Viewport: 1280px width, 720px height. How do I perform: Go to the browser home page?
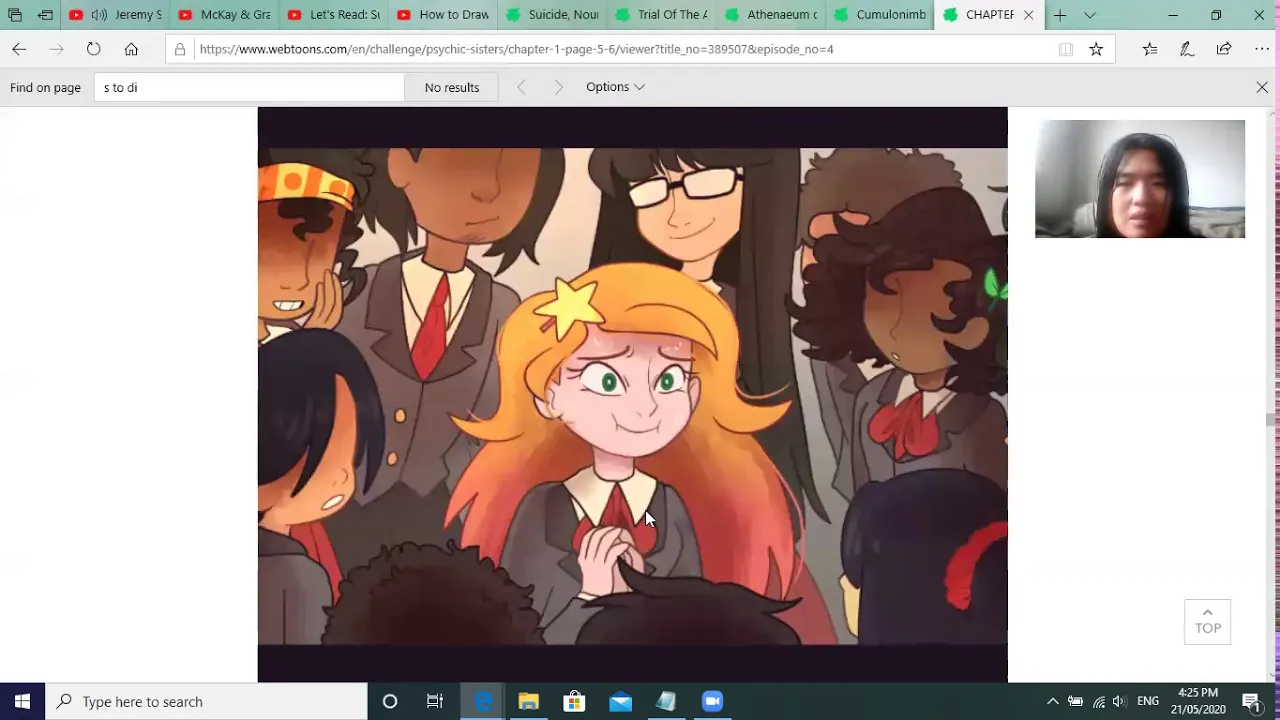click(131, 49)
